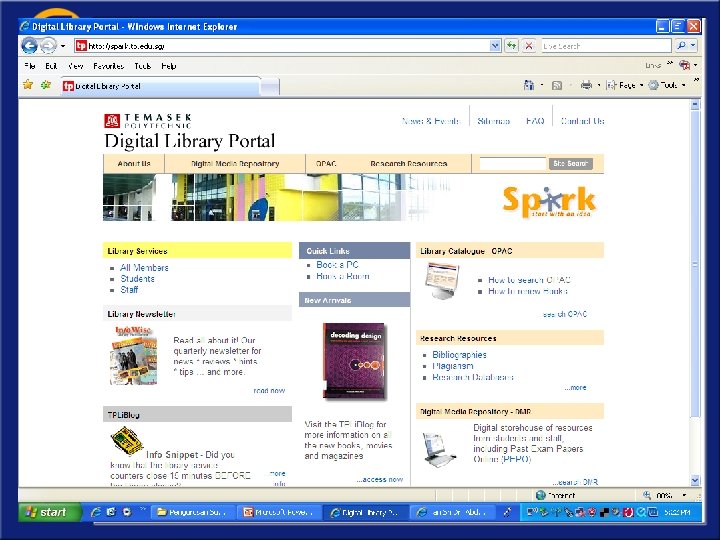This screenshot has height=540, width=720.
Task: Select the About Us navigation item
Action: (134, 164)
